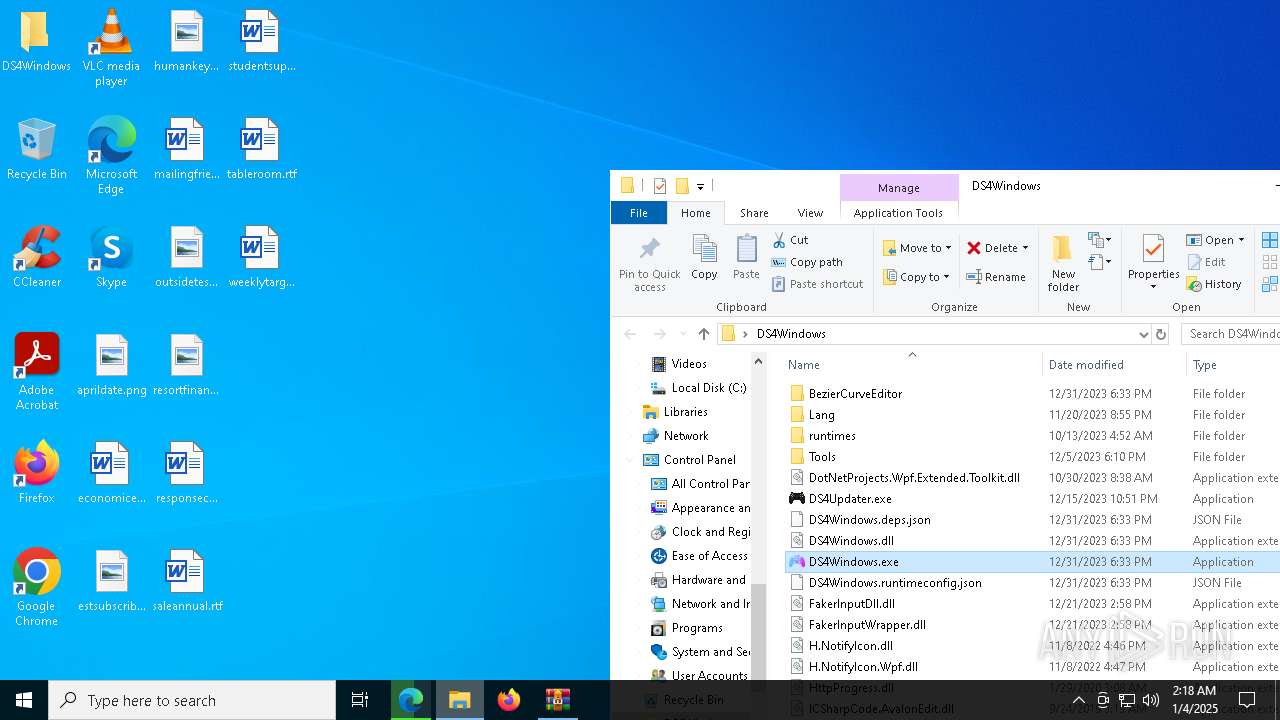This screenshot has width=1280, height=720.
Task: Switch to the Share ribbon tab
Action: pyautogui.click(x=754, y=213)
